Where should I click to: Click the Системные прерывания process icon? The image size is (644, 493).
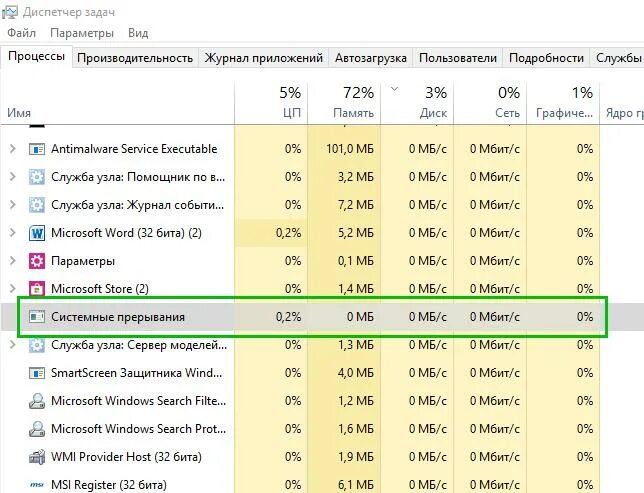click(x=37, y=317)
